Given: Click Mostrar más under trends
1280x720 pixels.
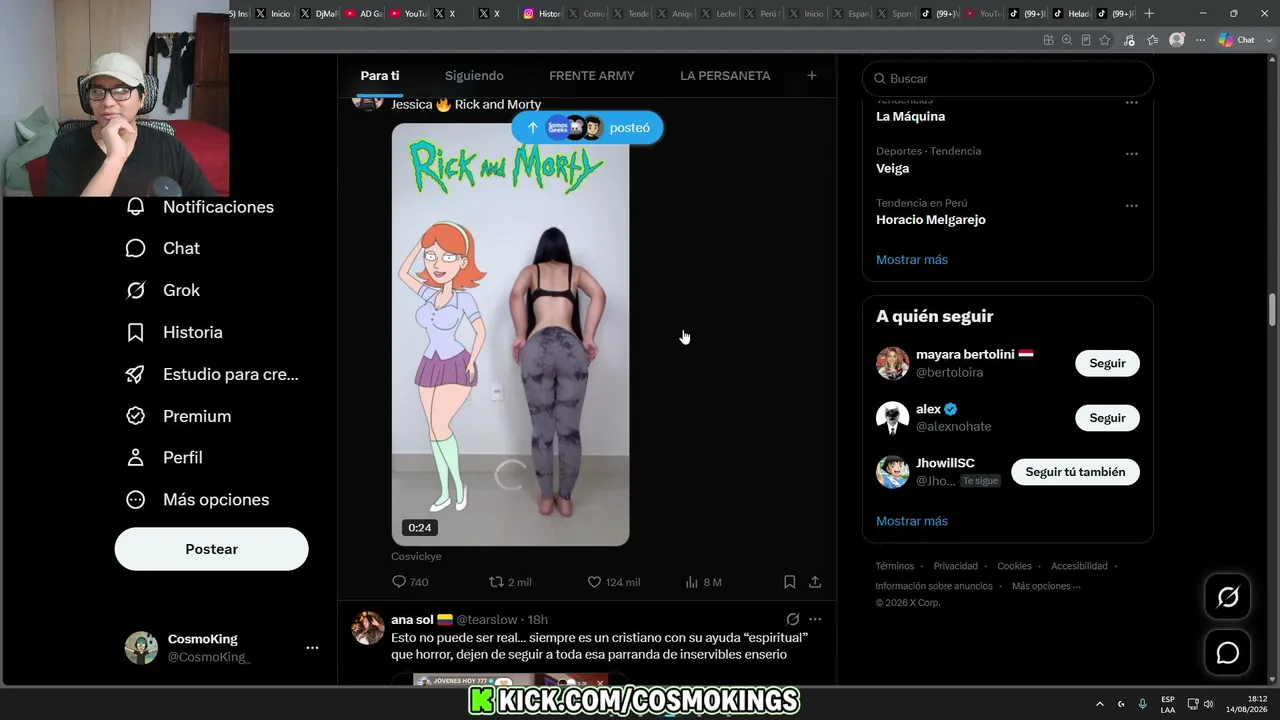Looking at the screenshot, I should (x=912, y=260).
